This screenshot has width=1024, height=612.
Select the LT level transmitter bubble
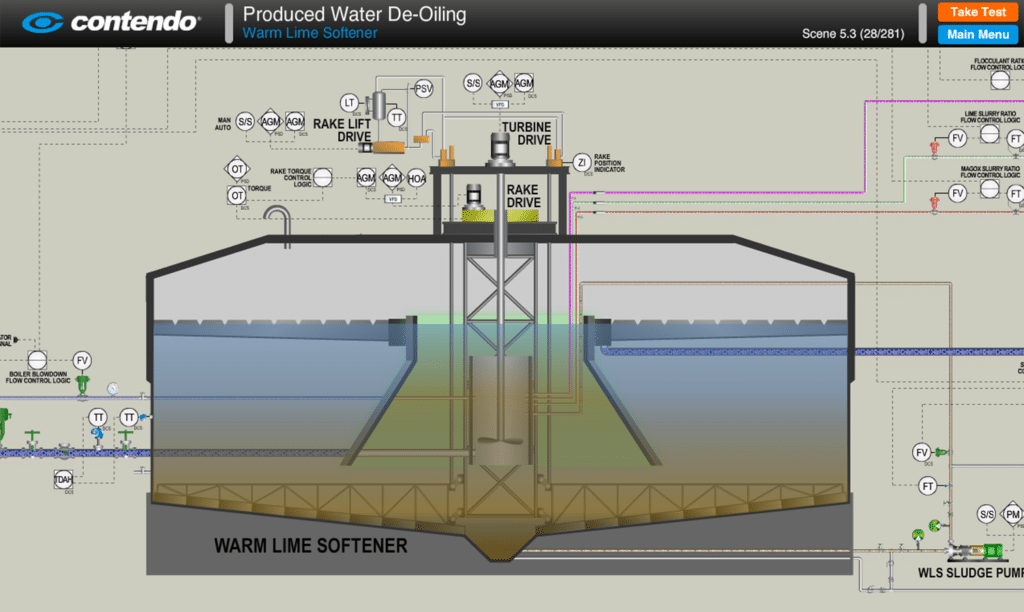click(x=349, y=103)
